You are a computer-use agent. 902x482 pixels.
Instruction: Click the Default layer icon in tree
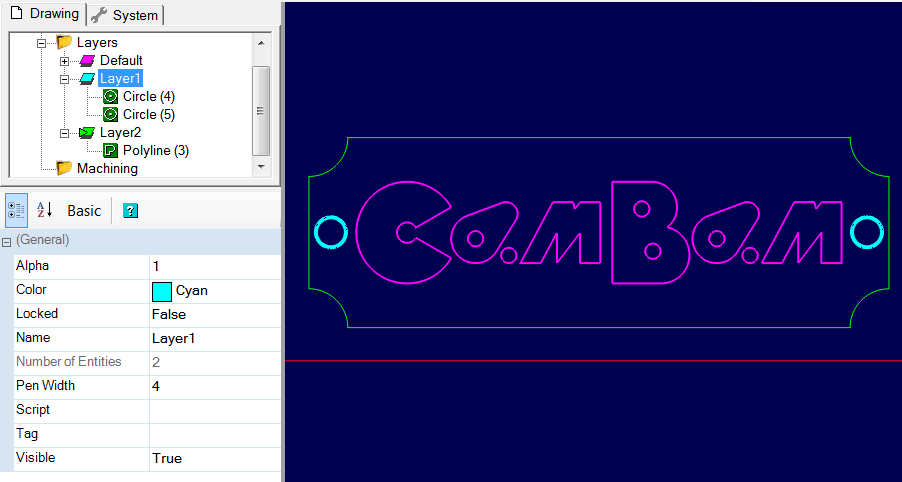(x=87, y=61)
